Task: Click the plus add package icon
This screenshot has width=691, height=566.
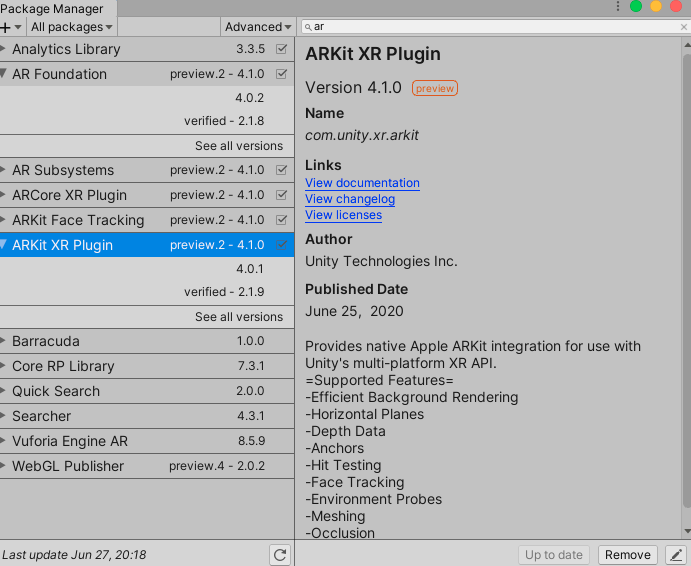Action: coord(5,27)
